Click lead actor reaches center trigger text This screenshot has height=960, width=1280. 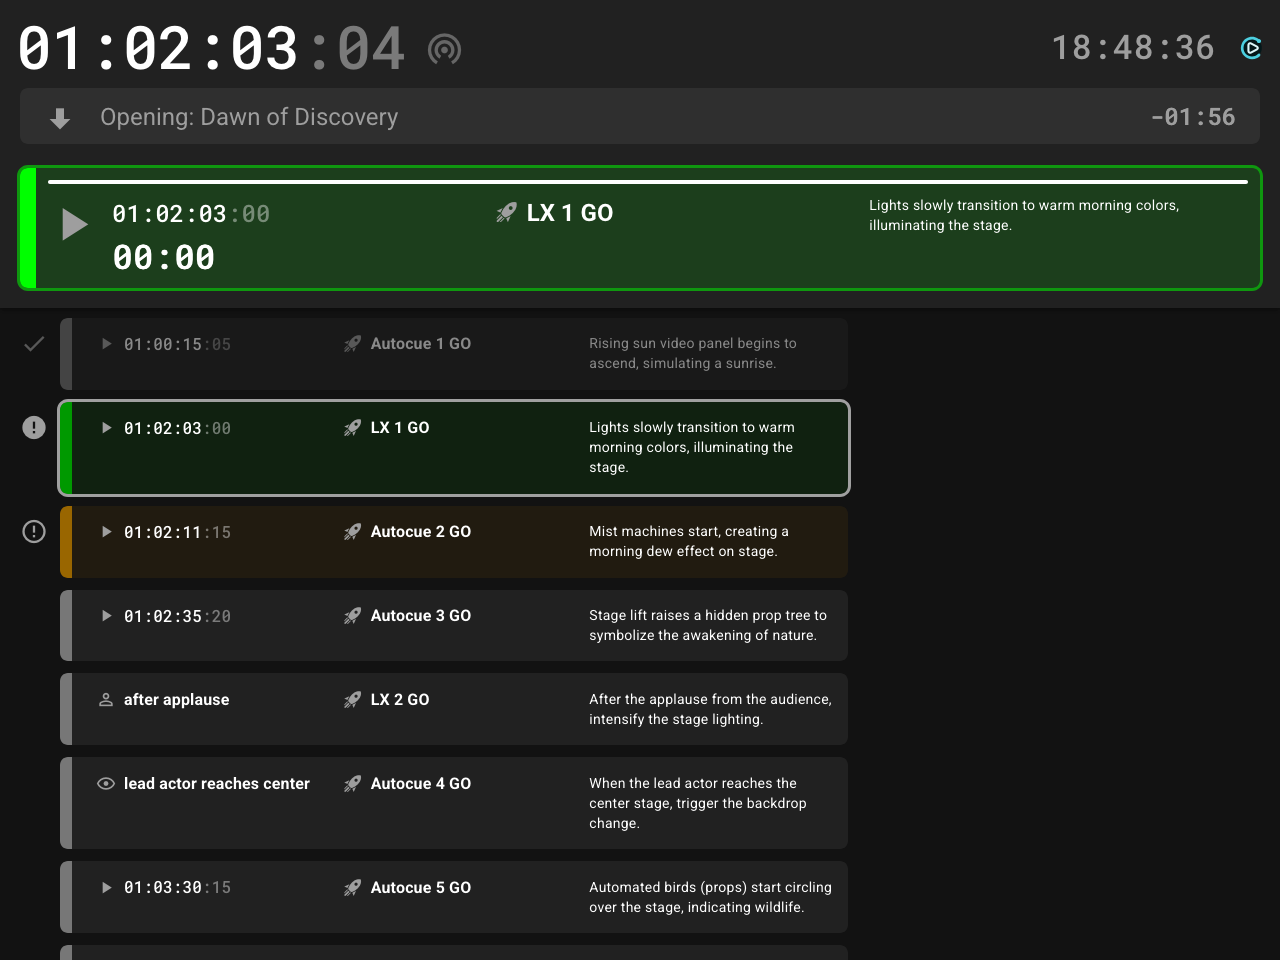tap(217, 784)
